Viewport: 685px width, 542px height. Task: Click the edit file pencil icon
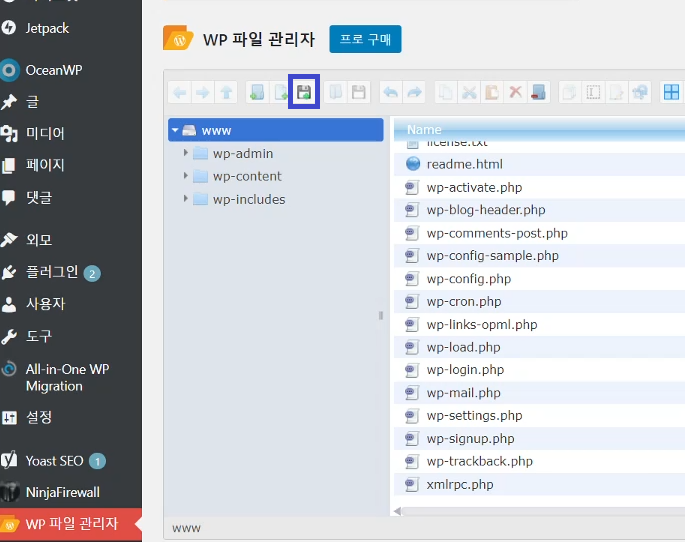click(x=616, y=92)
